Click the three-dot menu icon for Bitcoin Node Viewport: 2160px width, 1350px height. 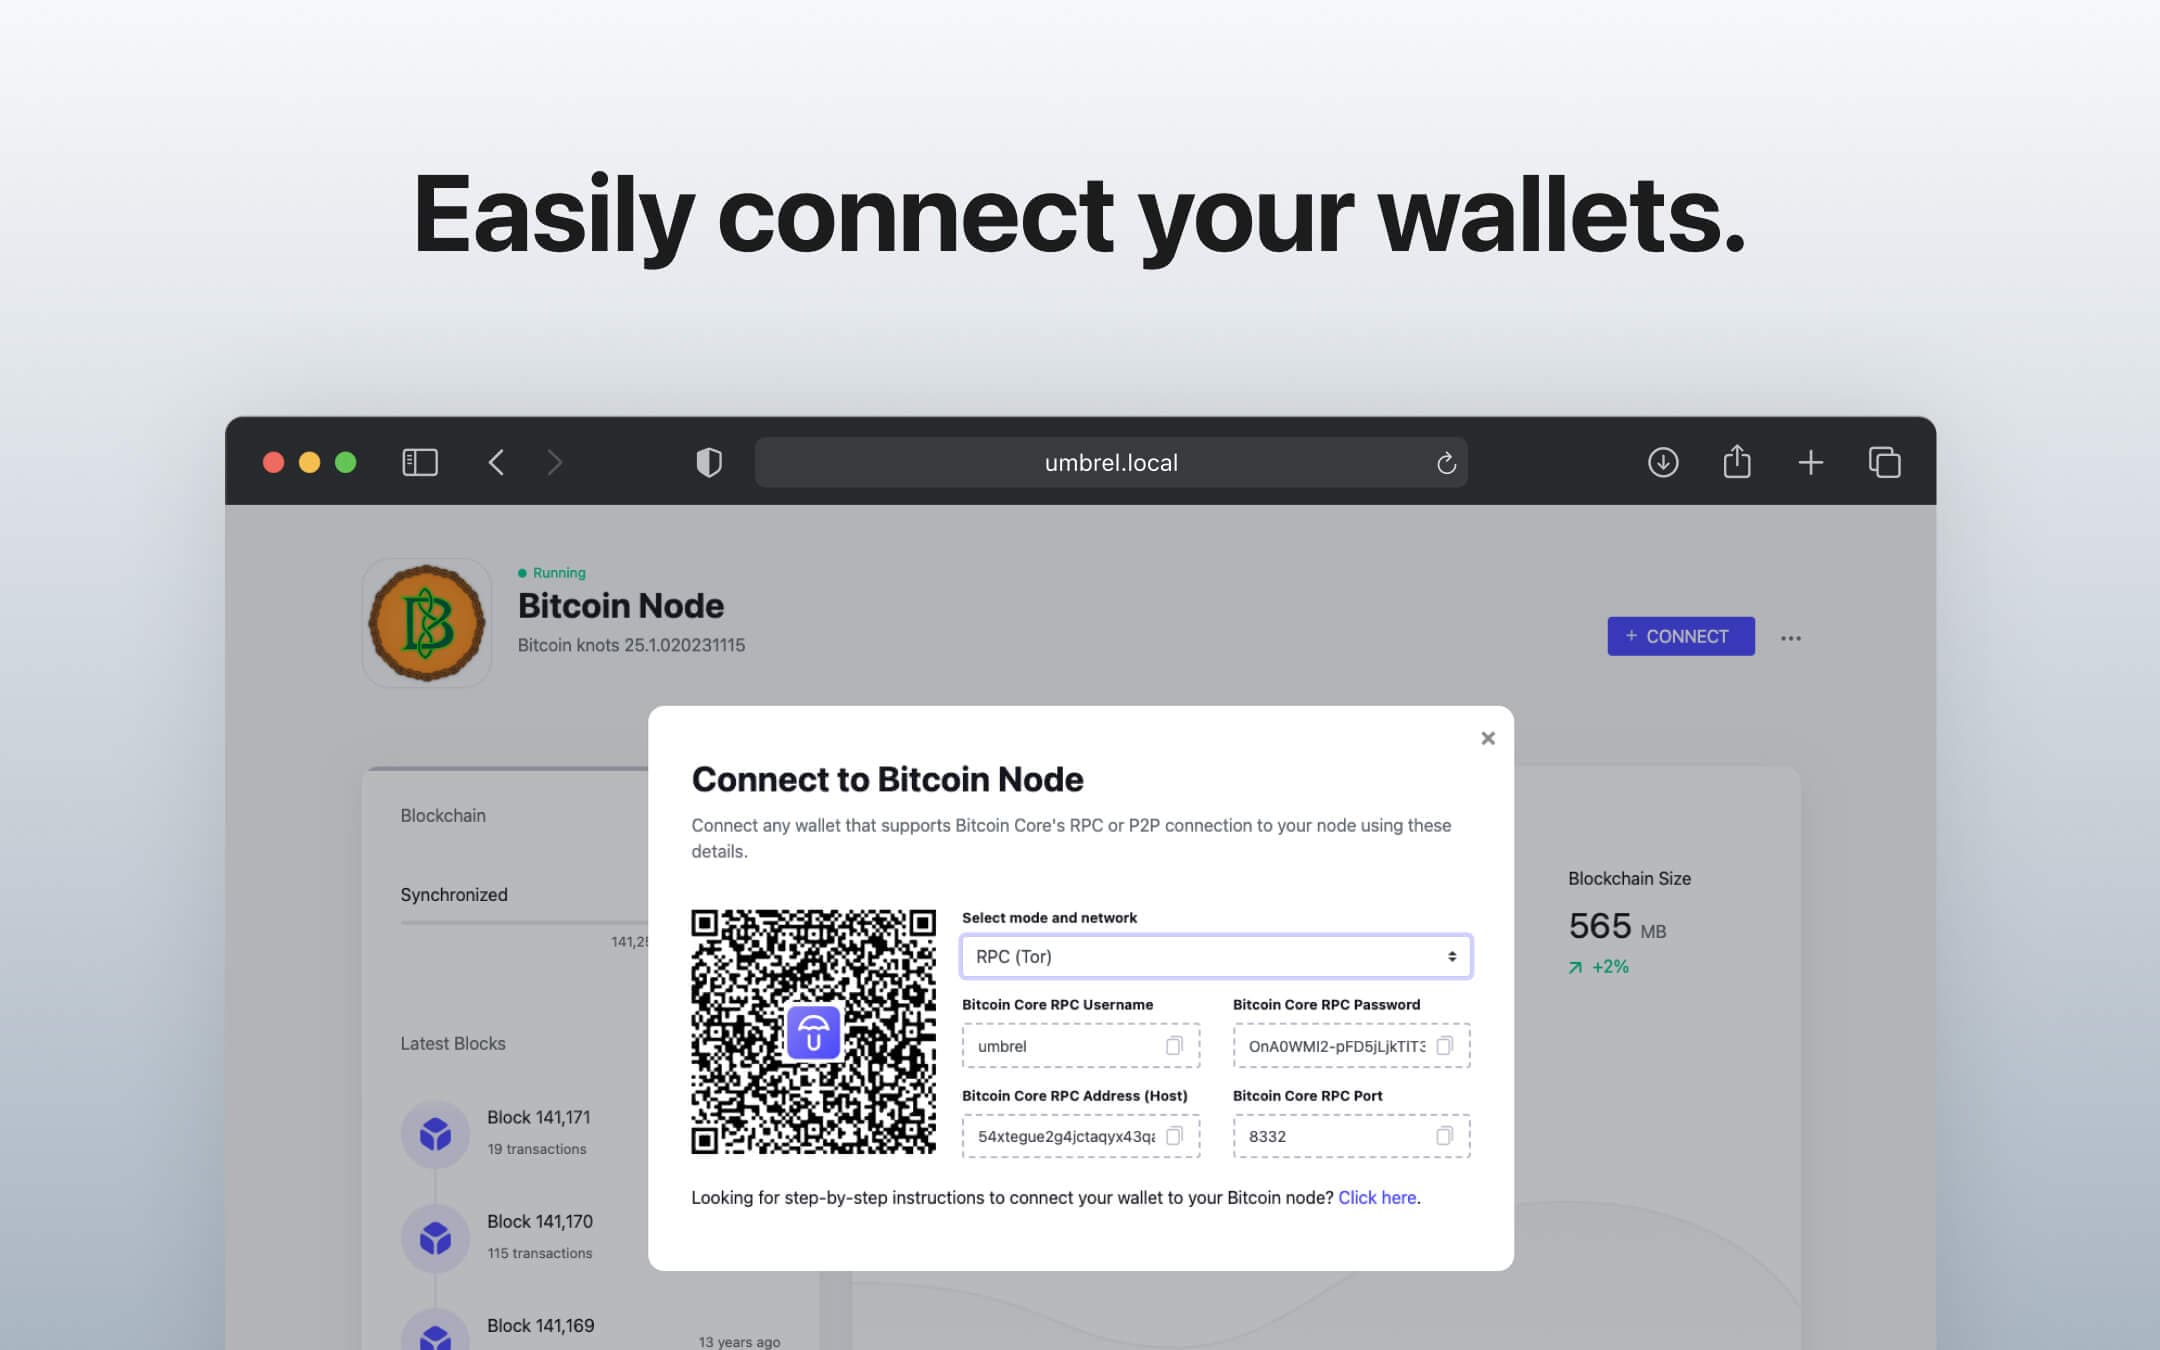[1791, 636]
